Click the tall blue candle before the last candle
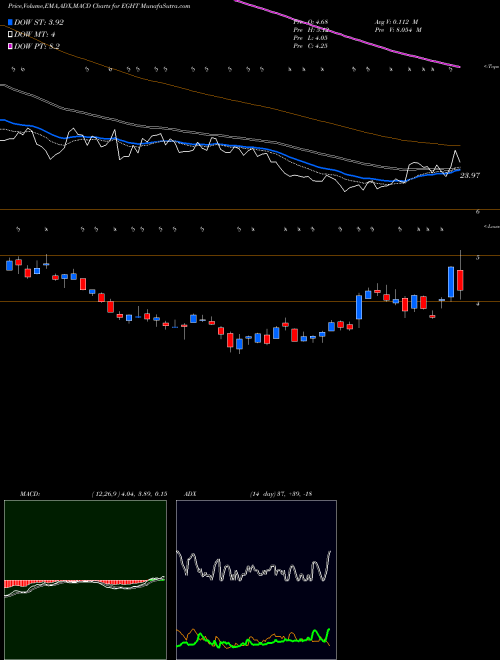The height and width of the screenshot is (660, 500). pos(451,282)
